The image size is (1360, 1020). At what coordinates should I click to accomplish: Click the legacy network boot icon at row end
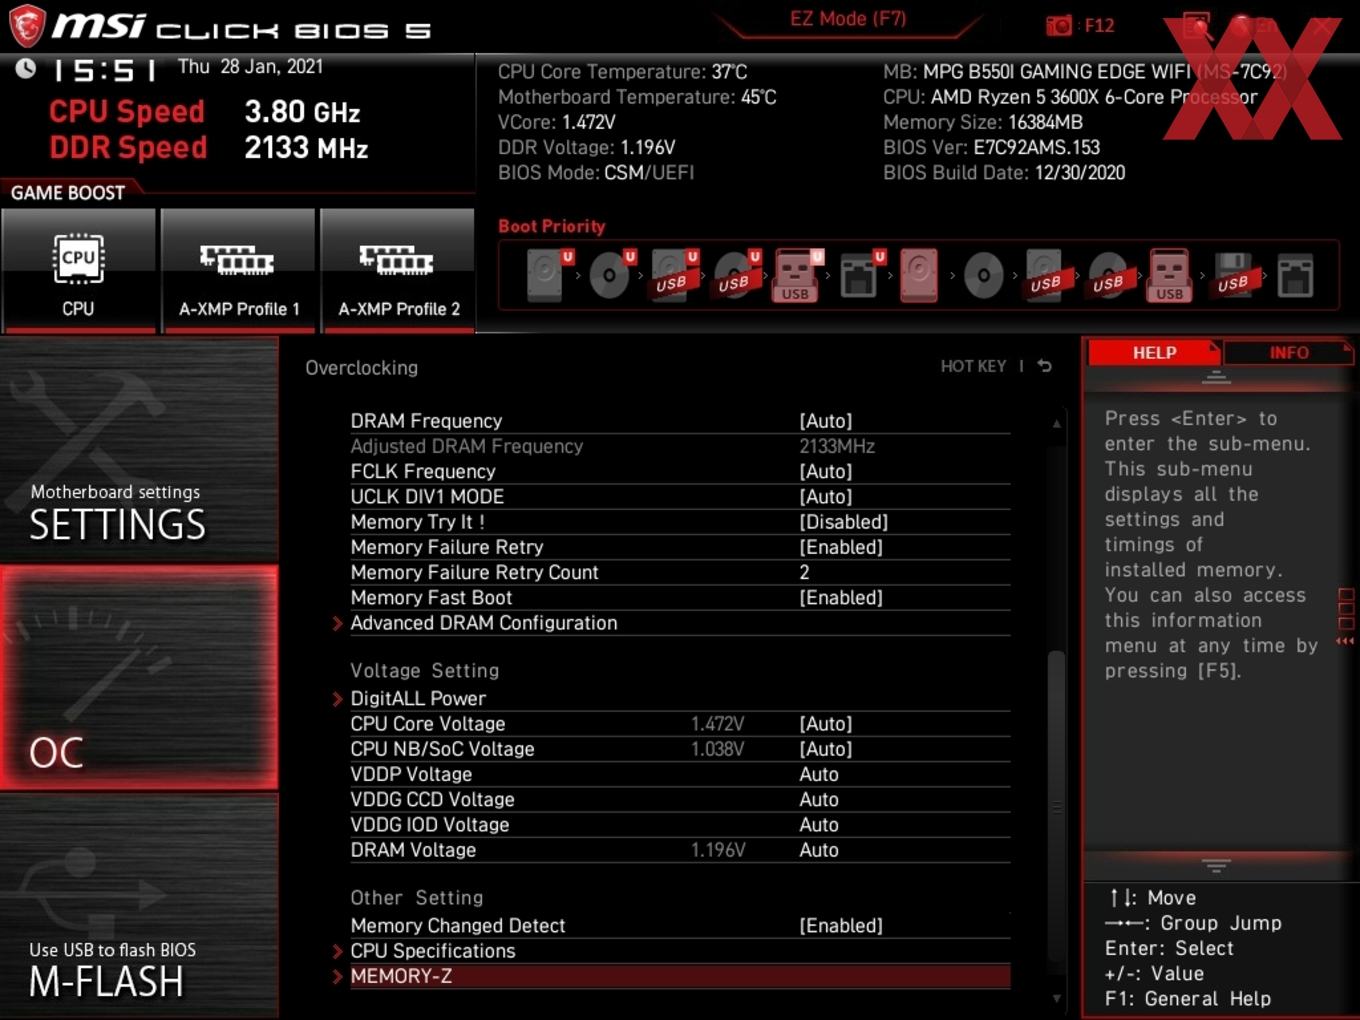click(1295, 275)
